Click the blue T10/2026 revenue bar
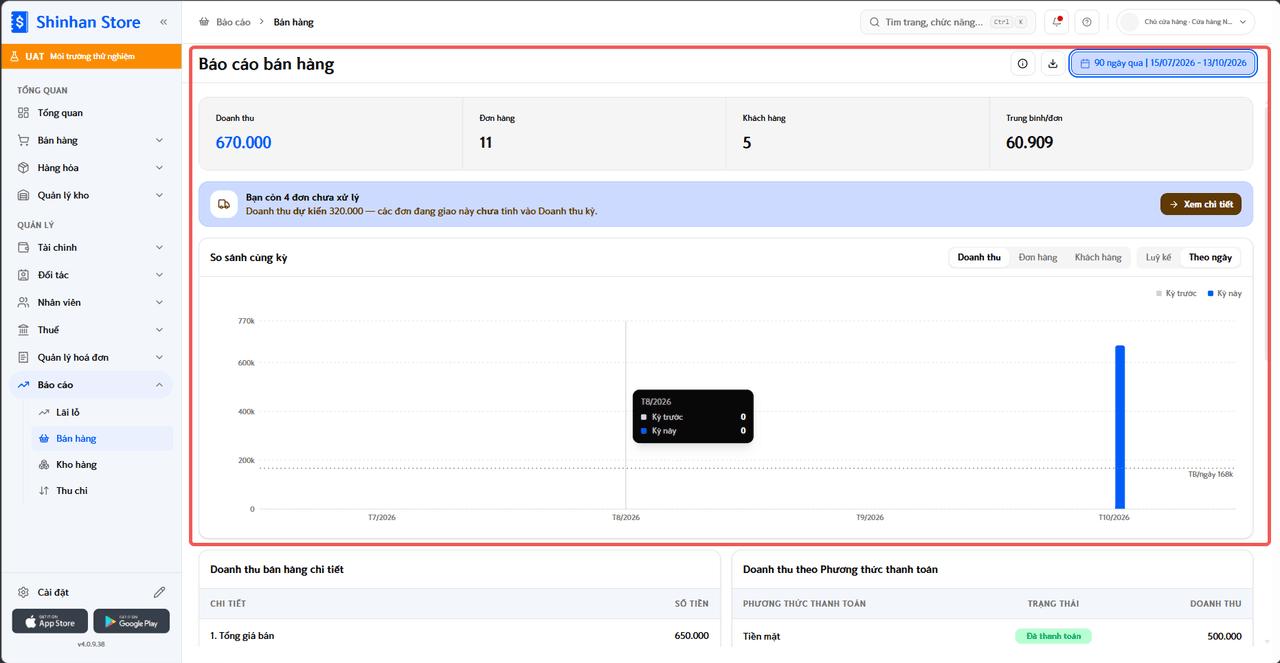Viewport: 1280px width, 663px height. pyautogui.click(x=1120, y=427)
